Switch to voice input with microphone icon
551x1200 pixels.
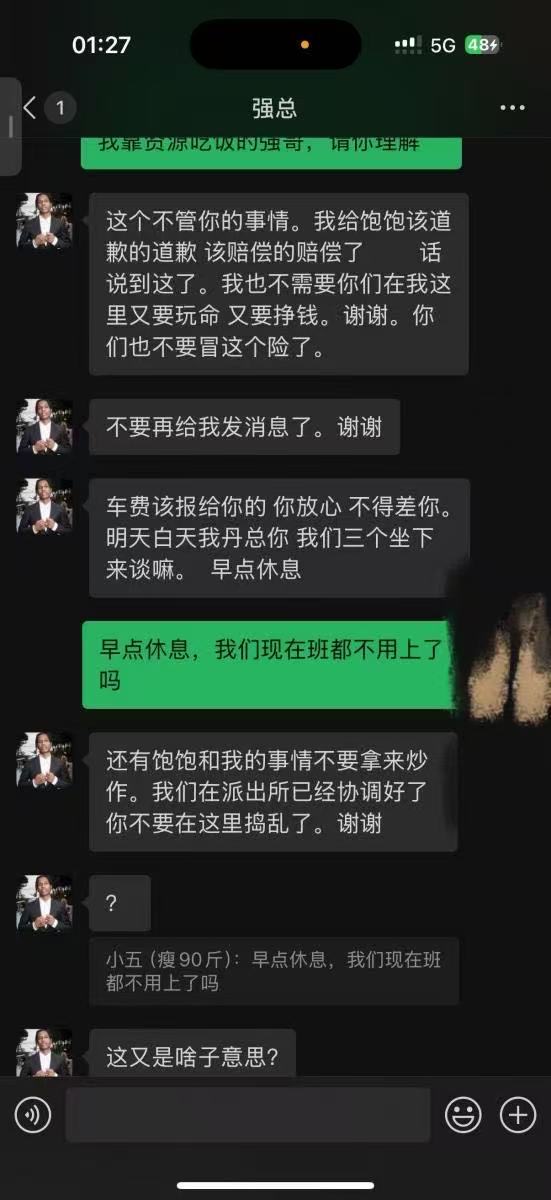pyautogui.click(x=33, y=1115)
